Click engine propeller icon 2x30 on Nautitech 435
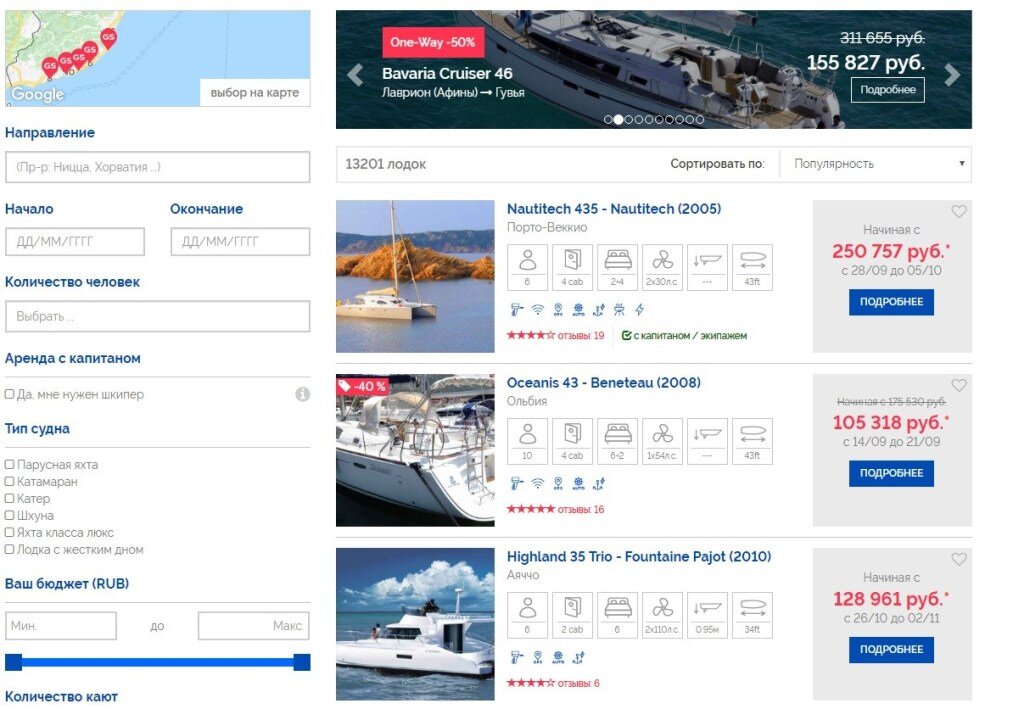The image size is (1013, 709). (662, 267)
